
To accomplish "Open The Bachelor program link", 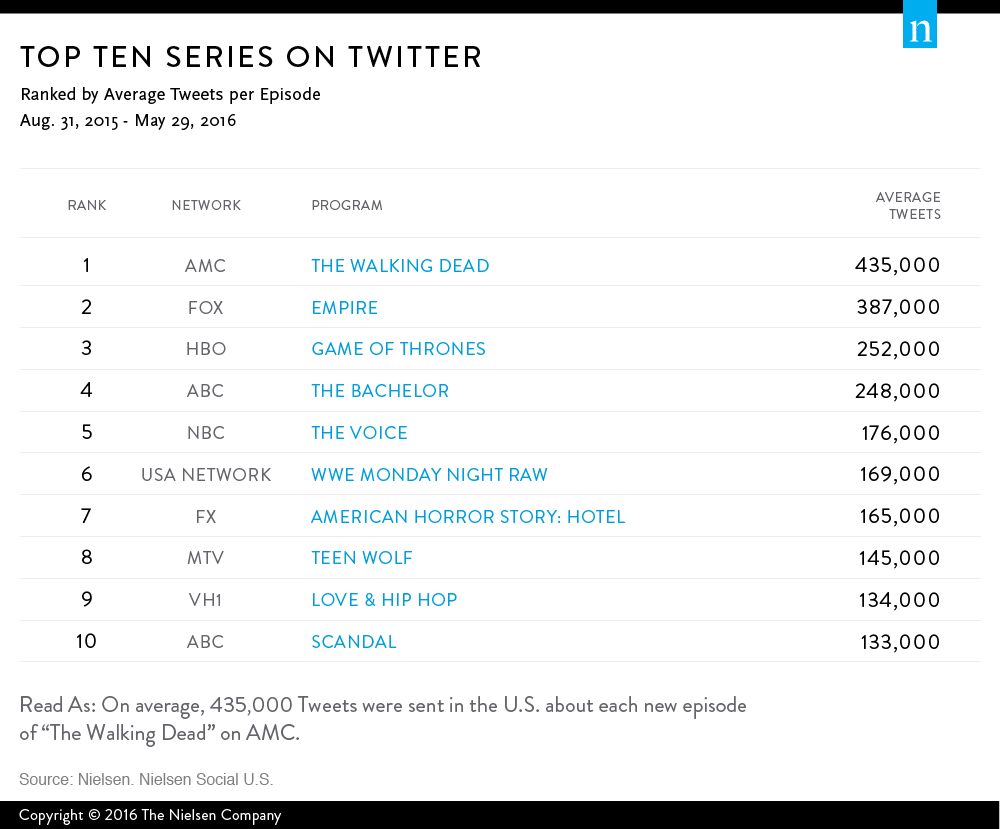I will 380,391.
